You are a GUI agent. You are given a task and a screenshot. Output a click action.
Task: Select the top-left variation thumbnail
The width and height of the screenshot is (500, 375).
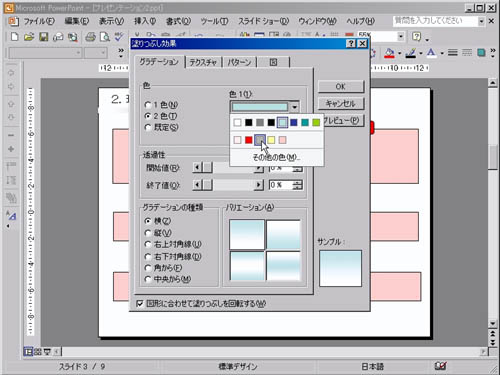[x=247, y=235]
